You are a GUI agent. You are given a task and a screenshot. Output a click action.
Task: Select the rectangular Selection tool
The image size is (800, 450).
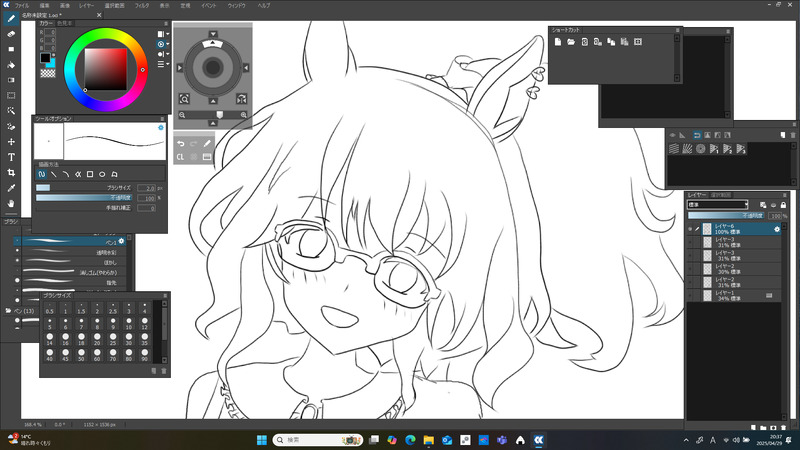[x=11, y=95]
